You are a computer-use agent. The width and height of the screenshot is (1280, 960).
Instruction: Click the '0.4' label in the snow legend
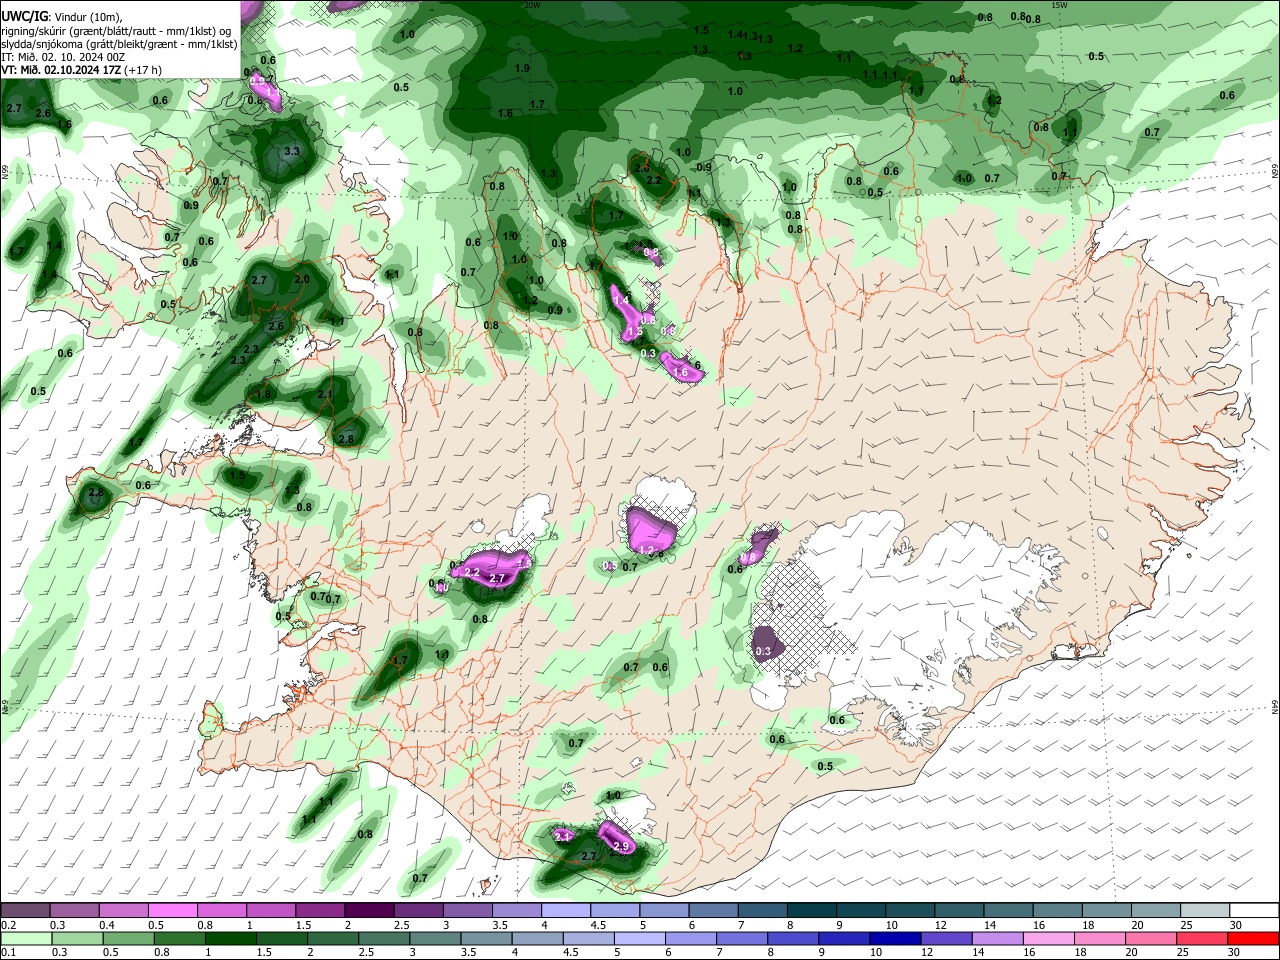pos(107,925)
